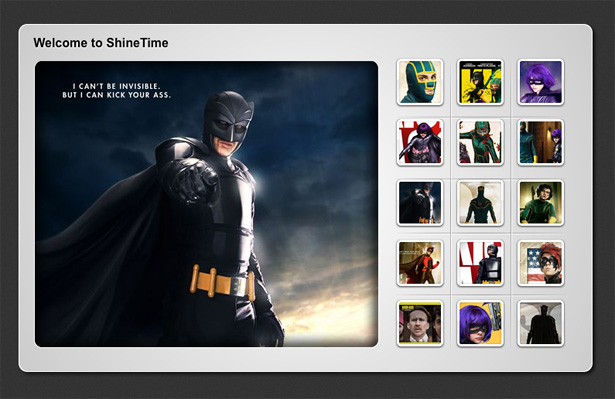Screen dimensions: 615x399
Task: Select the yellow comic poster thumbnail
Action: coord(480,82)
